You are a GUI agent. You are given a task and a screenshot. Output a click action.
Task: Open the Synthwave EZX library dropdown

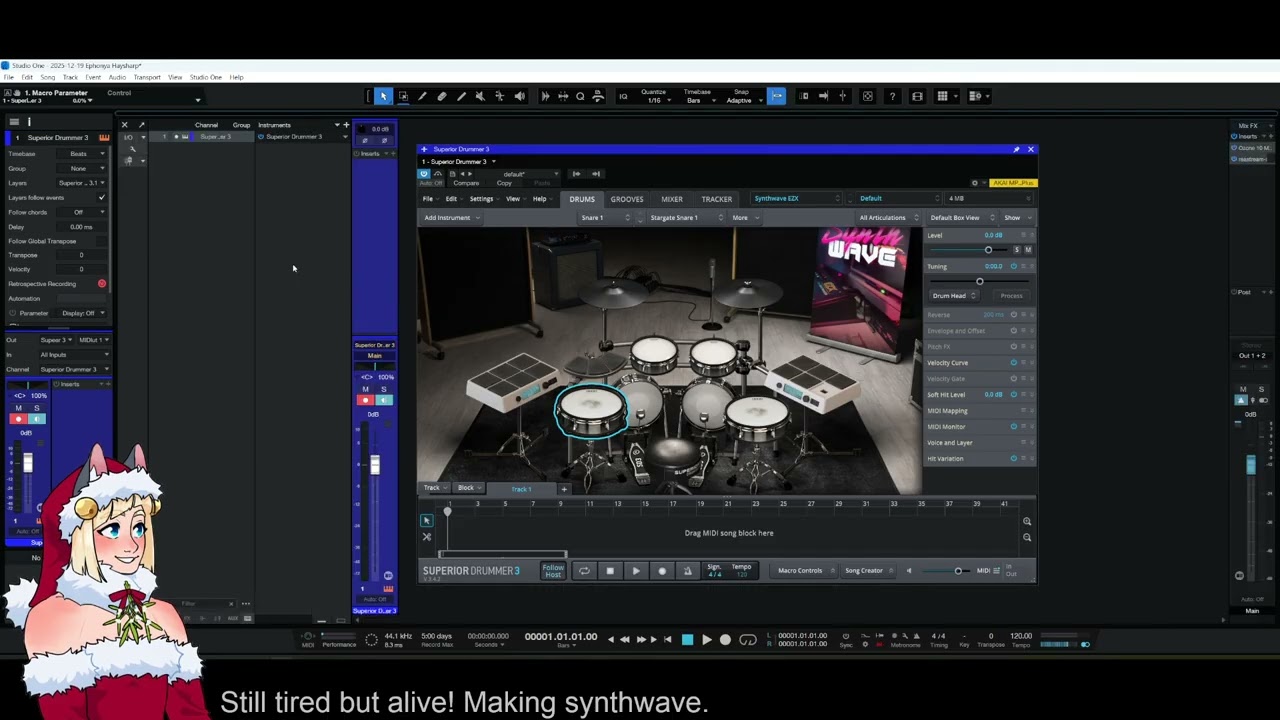(x=797, y=198)
